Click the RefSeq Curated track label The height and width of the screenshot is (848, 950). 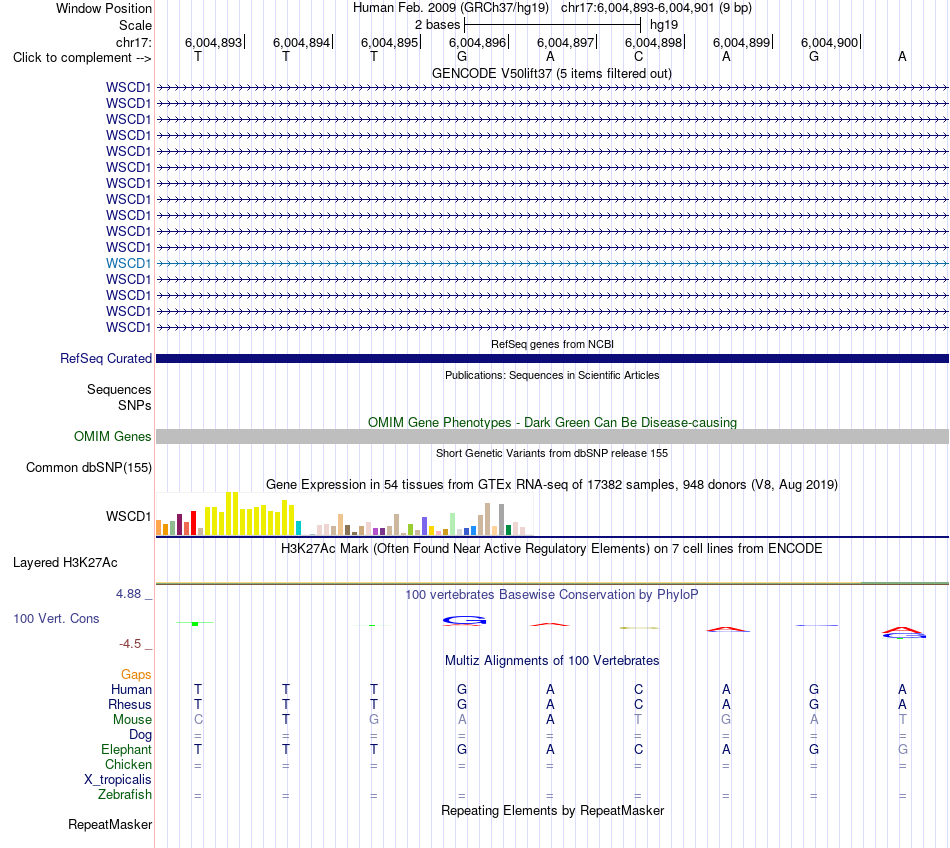[x=106, y=359]
